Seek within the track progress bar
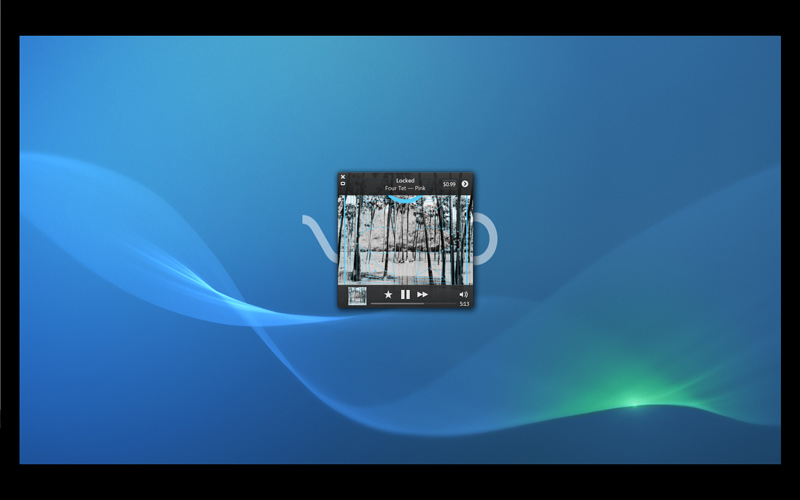The height and width of the screenshot is (500, 800). (413, 304)
